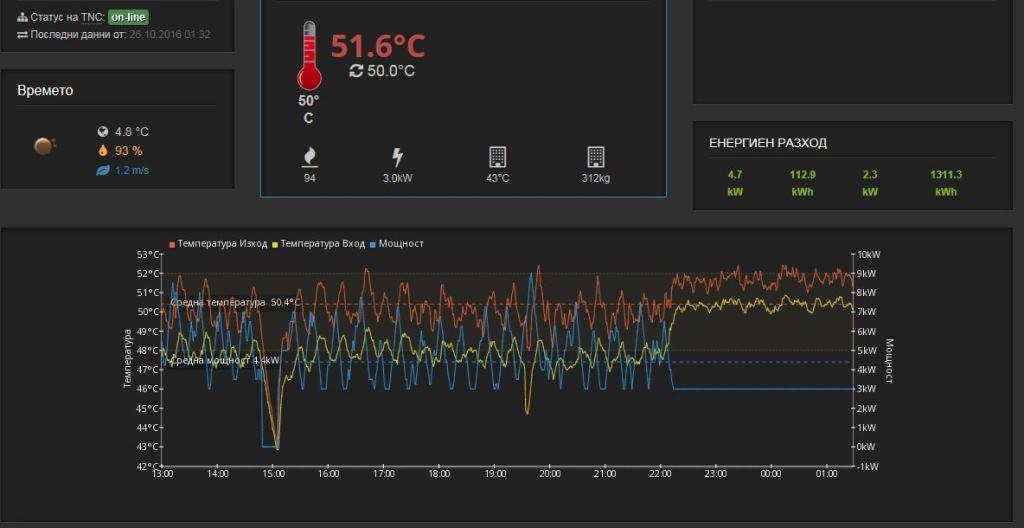Click the globe icon beside 4.8 °C
Image resolution: width=1024 pixels, height=528 pixels.
[x=102, y=132]
